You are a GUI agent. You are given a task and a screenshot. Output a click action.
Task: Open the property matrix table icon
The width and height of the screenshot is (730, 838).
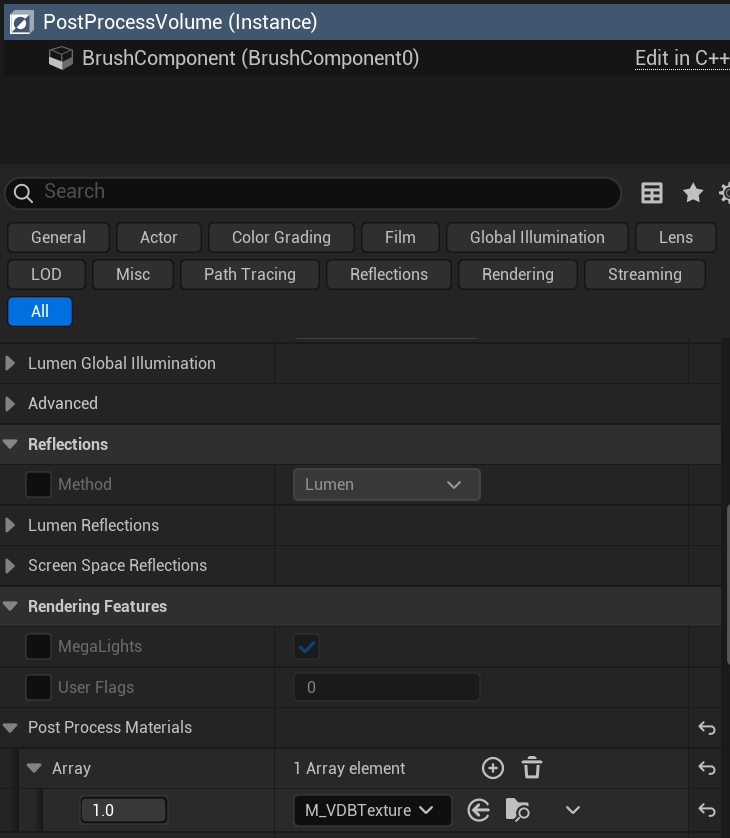pos(652,193)
